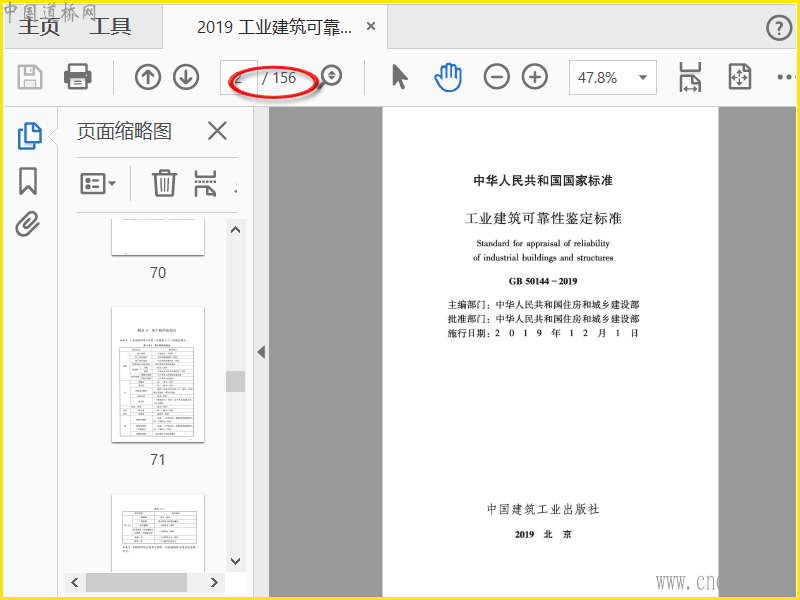Click the 页面缩略图 panel title

pyautogui.click(x=124, y=132)
